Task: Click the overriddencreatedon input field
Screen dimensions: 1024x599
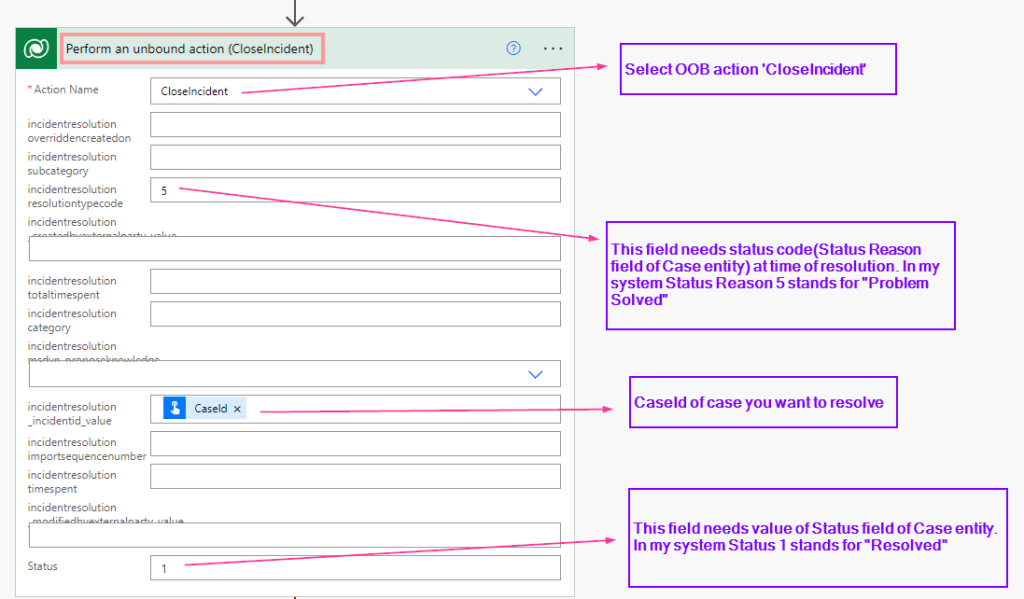Action: point(355,125)
